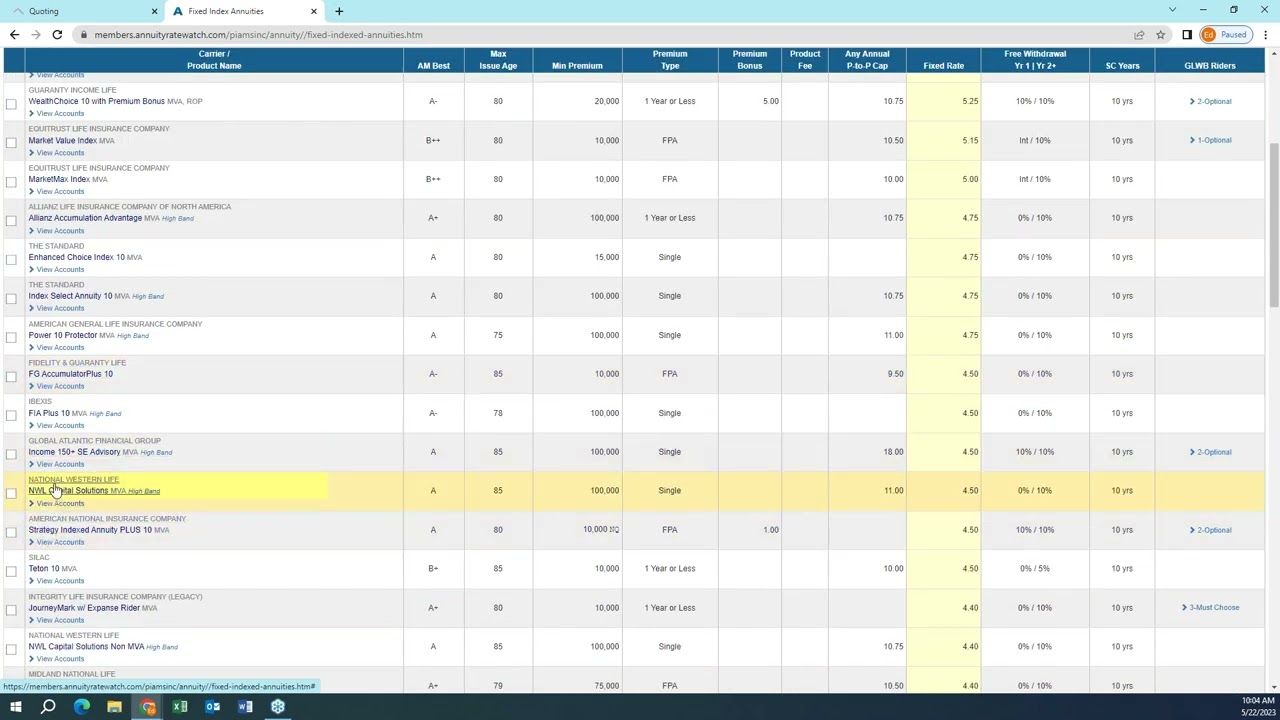Open 2-Optional GLWB rider for Income 150+ SE

[x=1211, y=452]
